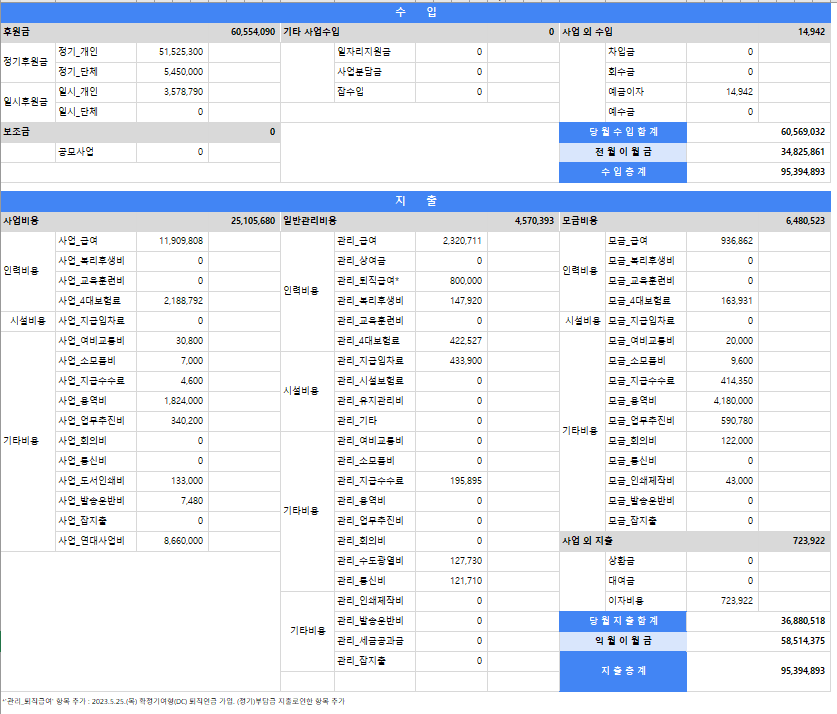
Task: Select the 일반관리비용 total 4,570,393
Action: (534, 221)
